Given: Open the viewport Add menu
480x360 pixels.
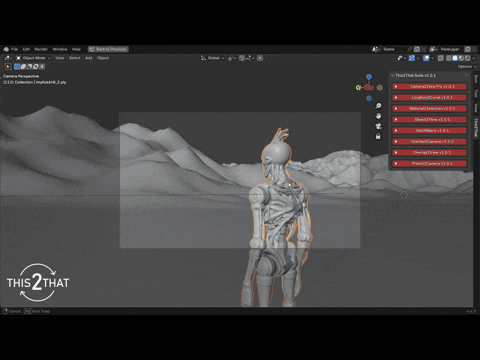Looking at the screenshot, I should point(89,58).
